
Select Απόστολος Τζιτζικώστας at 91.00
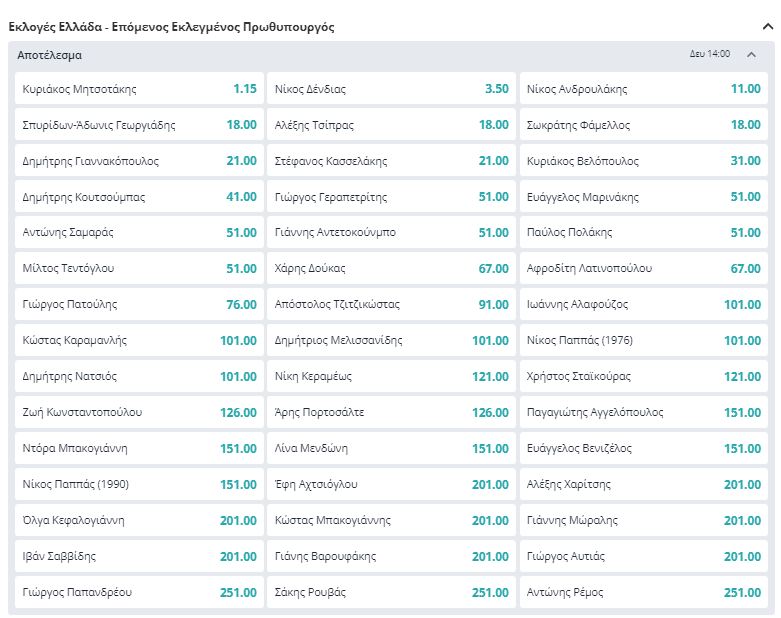coord(391,305)
